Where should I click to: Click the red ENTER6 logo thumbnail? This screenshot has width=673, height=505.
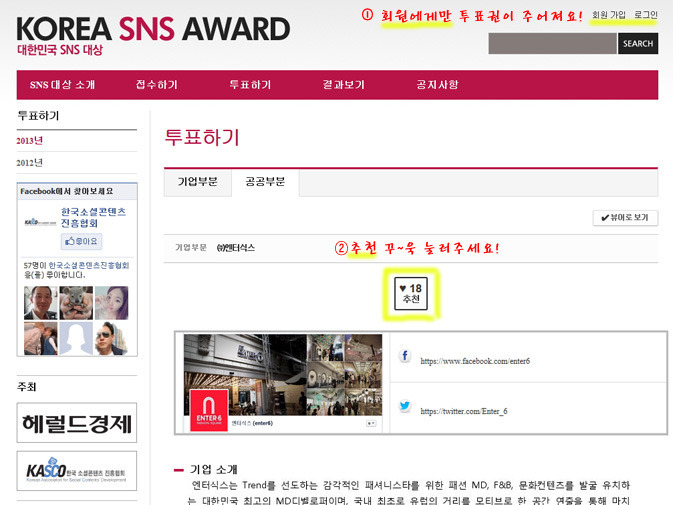[x=209, y=410]
